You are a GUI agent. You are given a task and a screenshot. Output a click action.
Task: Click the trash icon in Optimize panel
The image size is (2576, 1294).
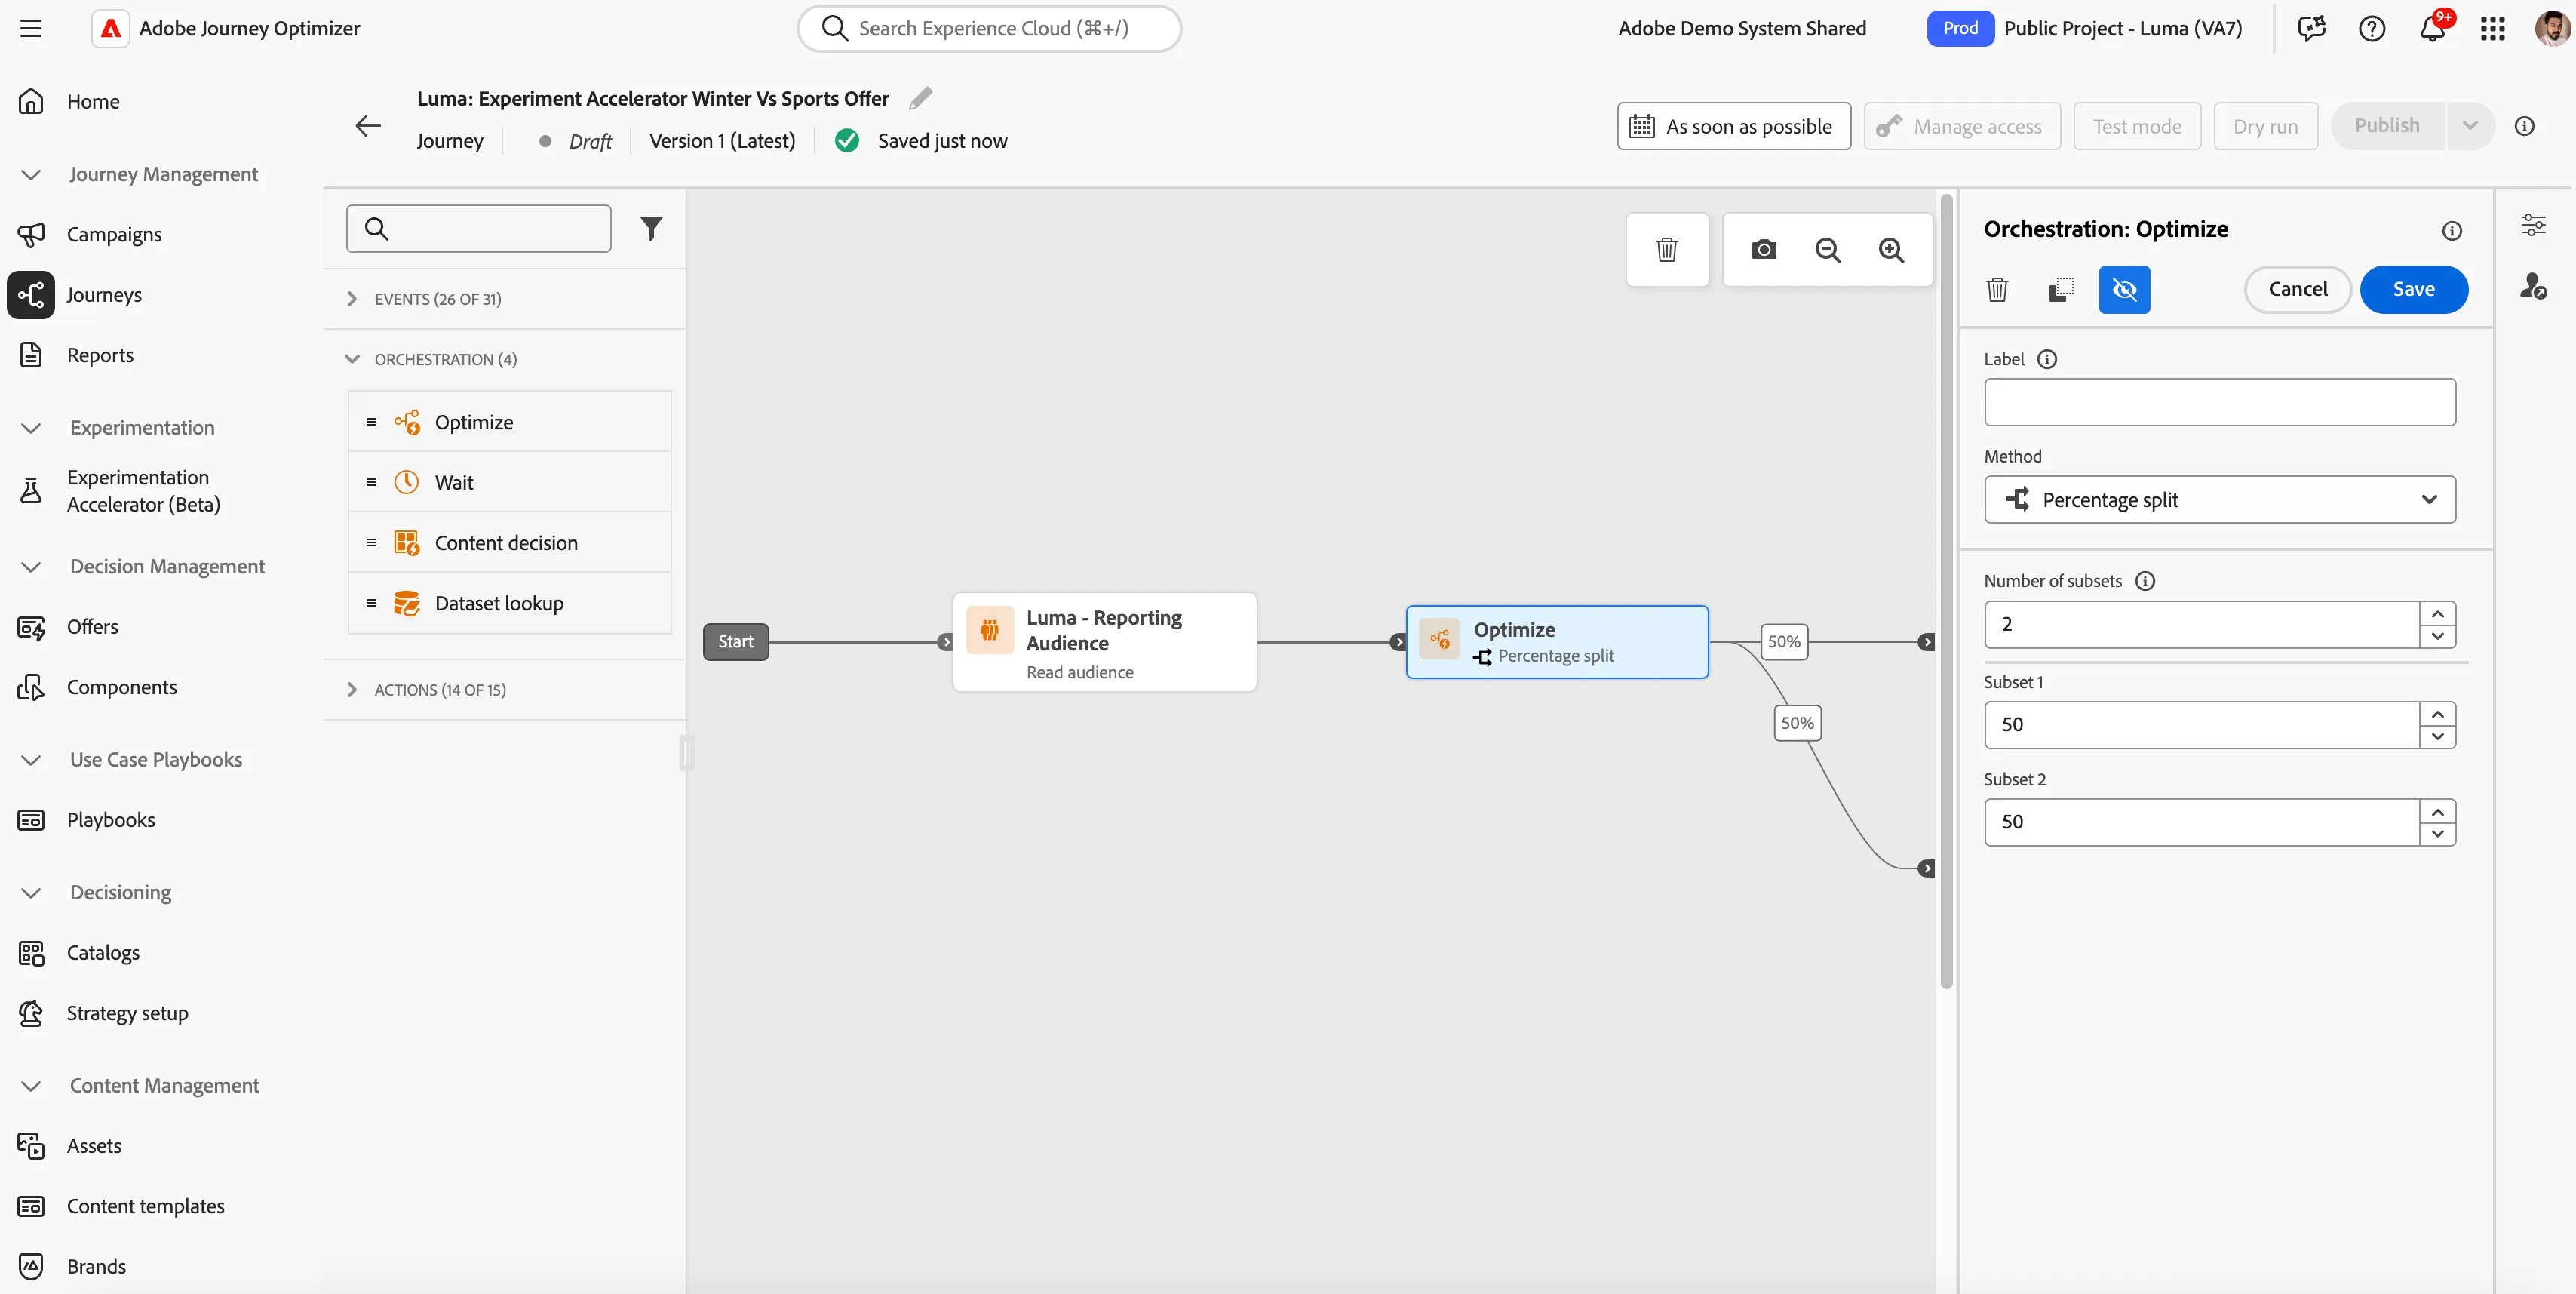(x=1997, y=289)
